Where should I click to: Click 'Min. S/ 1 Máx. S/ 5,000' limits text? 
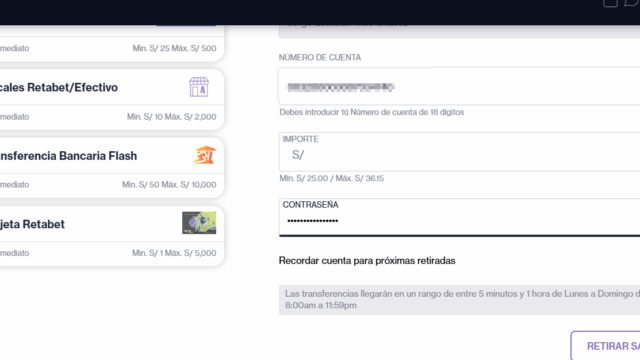[x=174, y=253]
